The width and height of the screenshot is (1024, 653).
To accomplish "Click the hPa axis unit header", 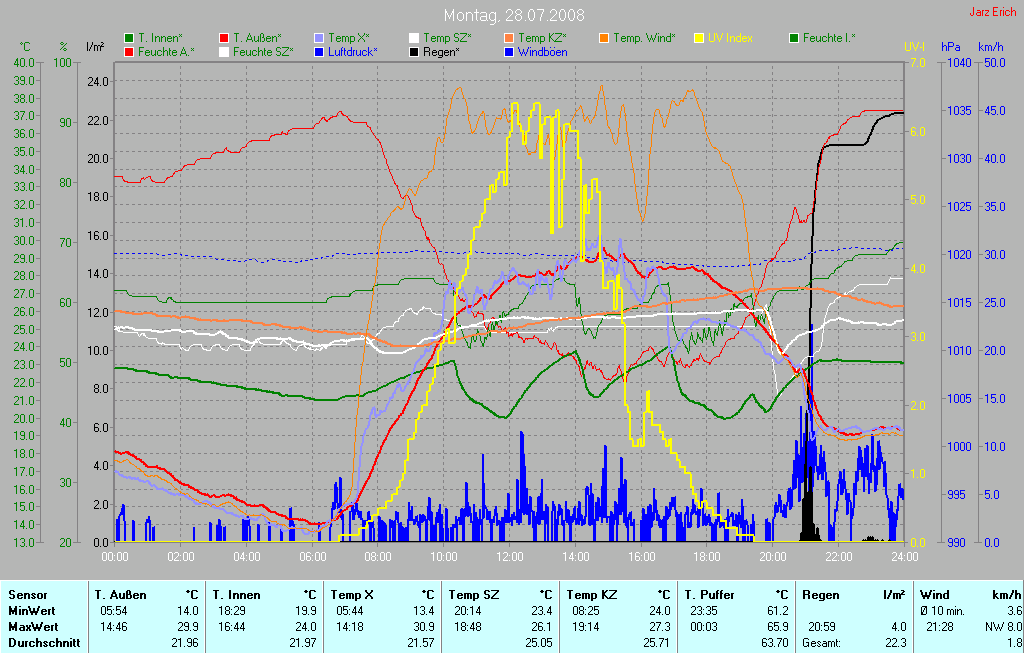I will click(951, 47).
